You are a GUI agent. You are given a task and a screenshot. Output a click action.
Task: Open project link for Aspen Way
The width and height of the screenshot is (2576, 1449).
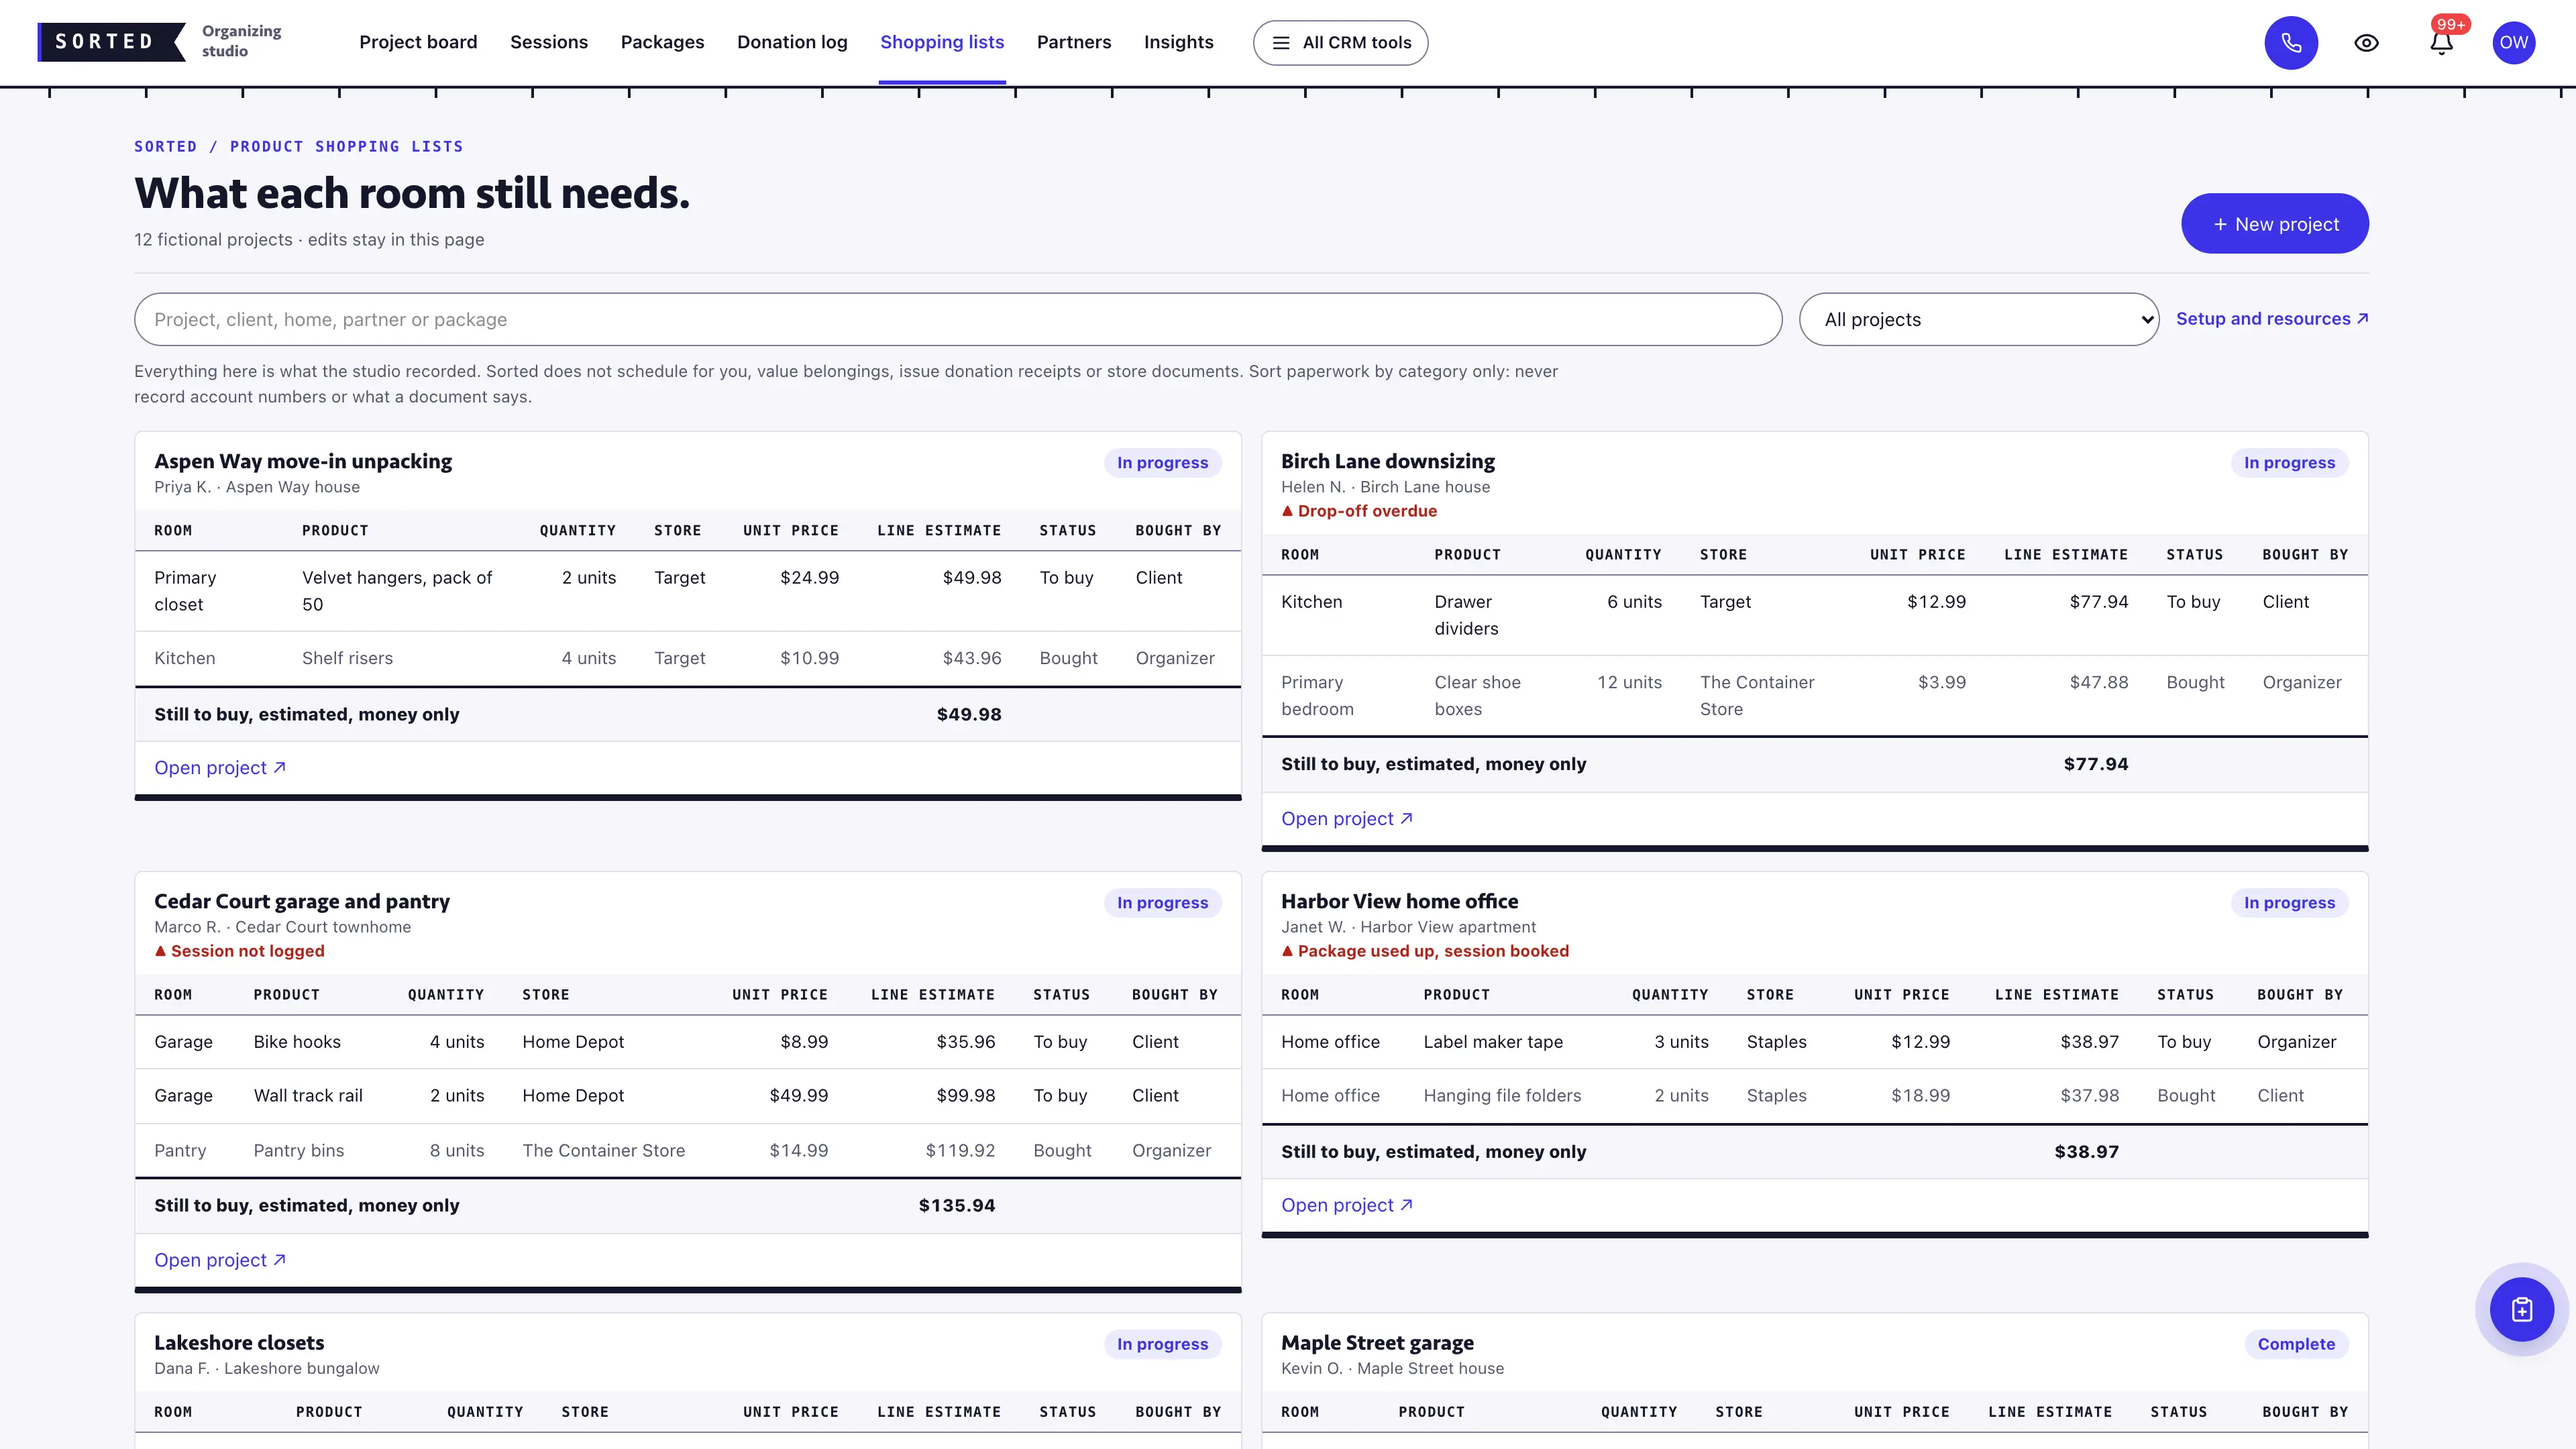[220, 768]
